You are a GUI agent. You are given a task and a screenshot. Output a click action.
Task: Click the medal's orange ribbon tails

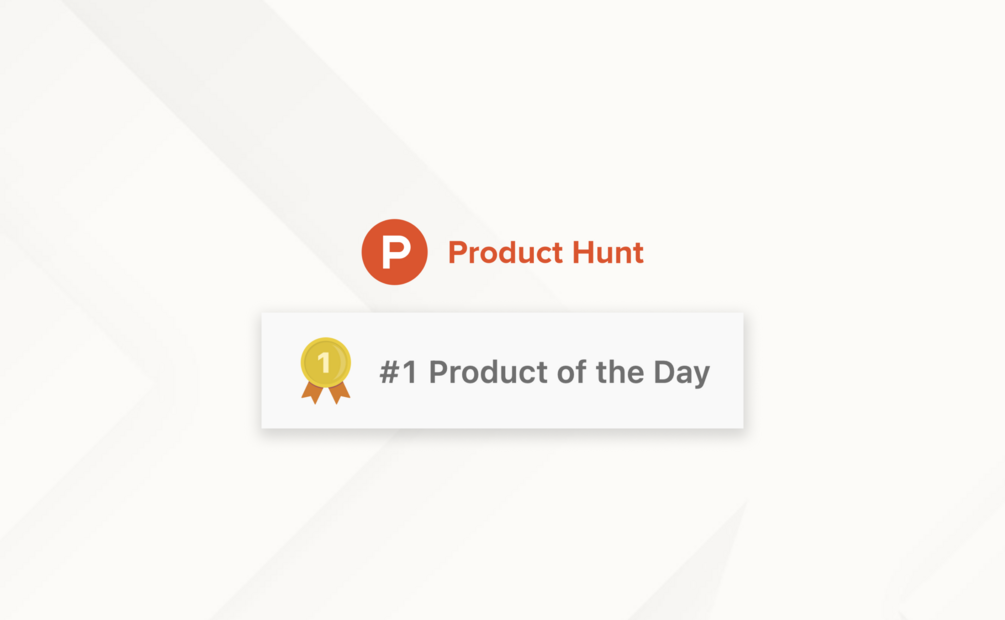[326, 392]
